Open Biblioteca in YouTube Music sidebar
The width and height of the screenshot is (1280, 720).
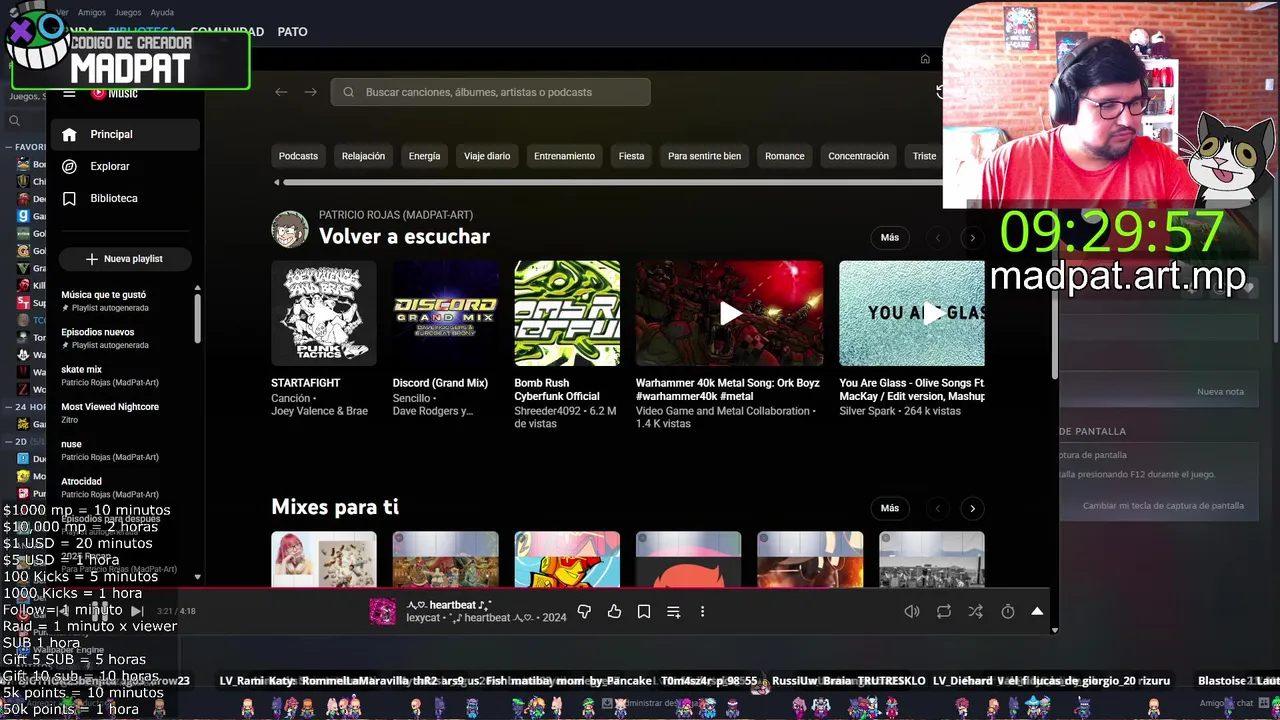tap(125, 198)
